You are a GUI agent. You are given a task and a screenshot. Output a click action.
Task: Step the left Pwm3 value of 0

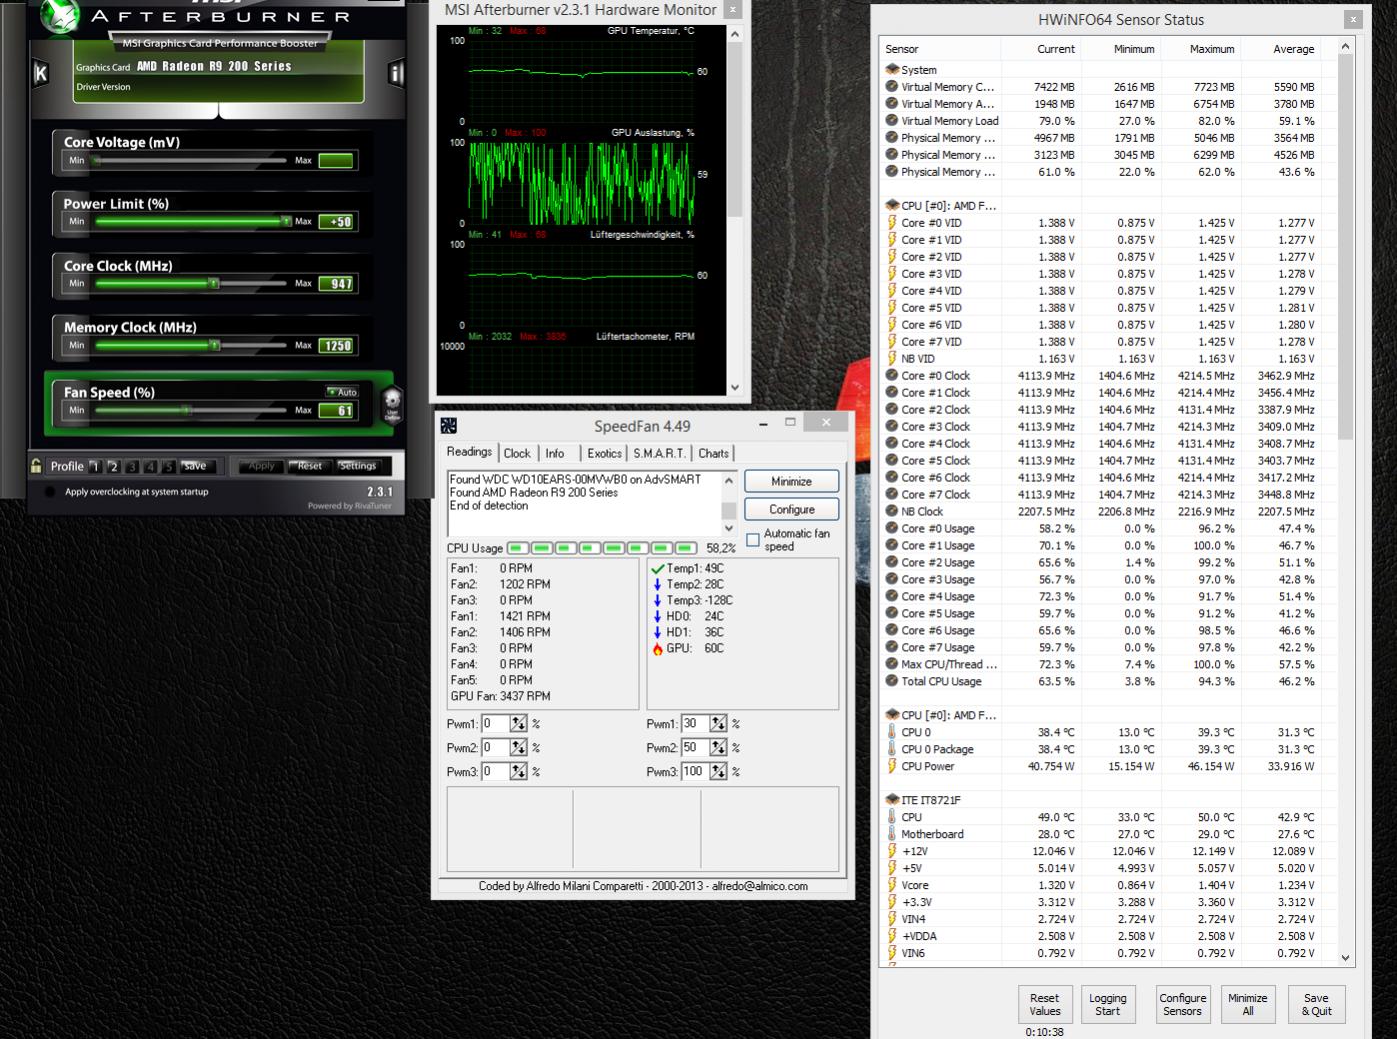click(x=518, y=772)
